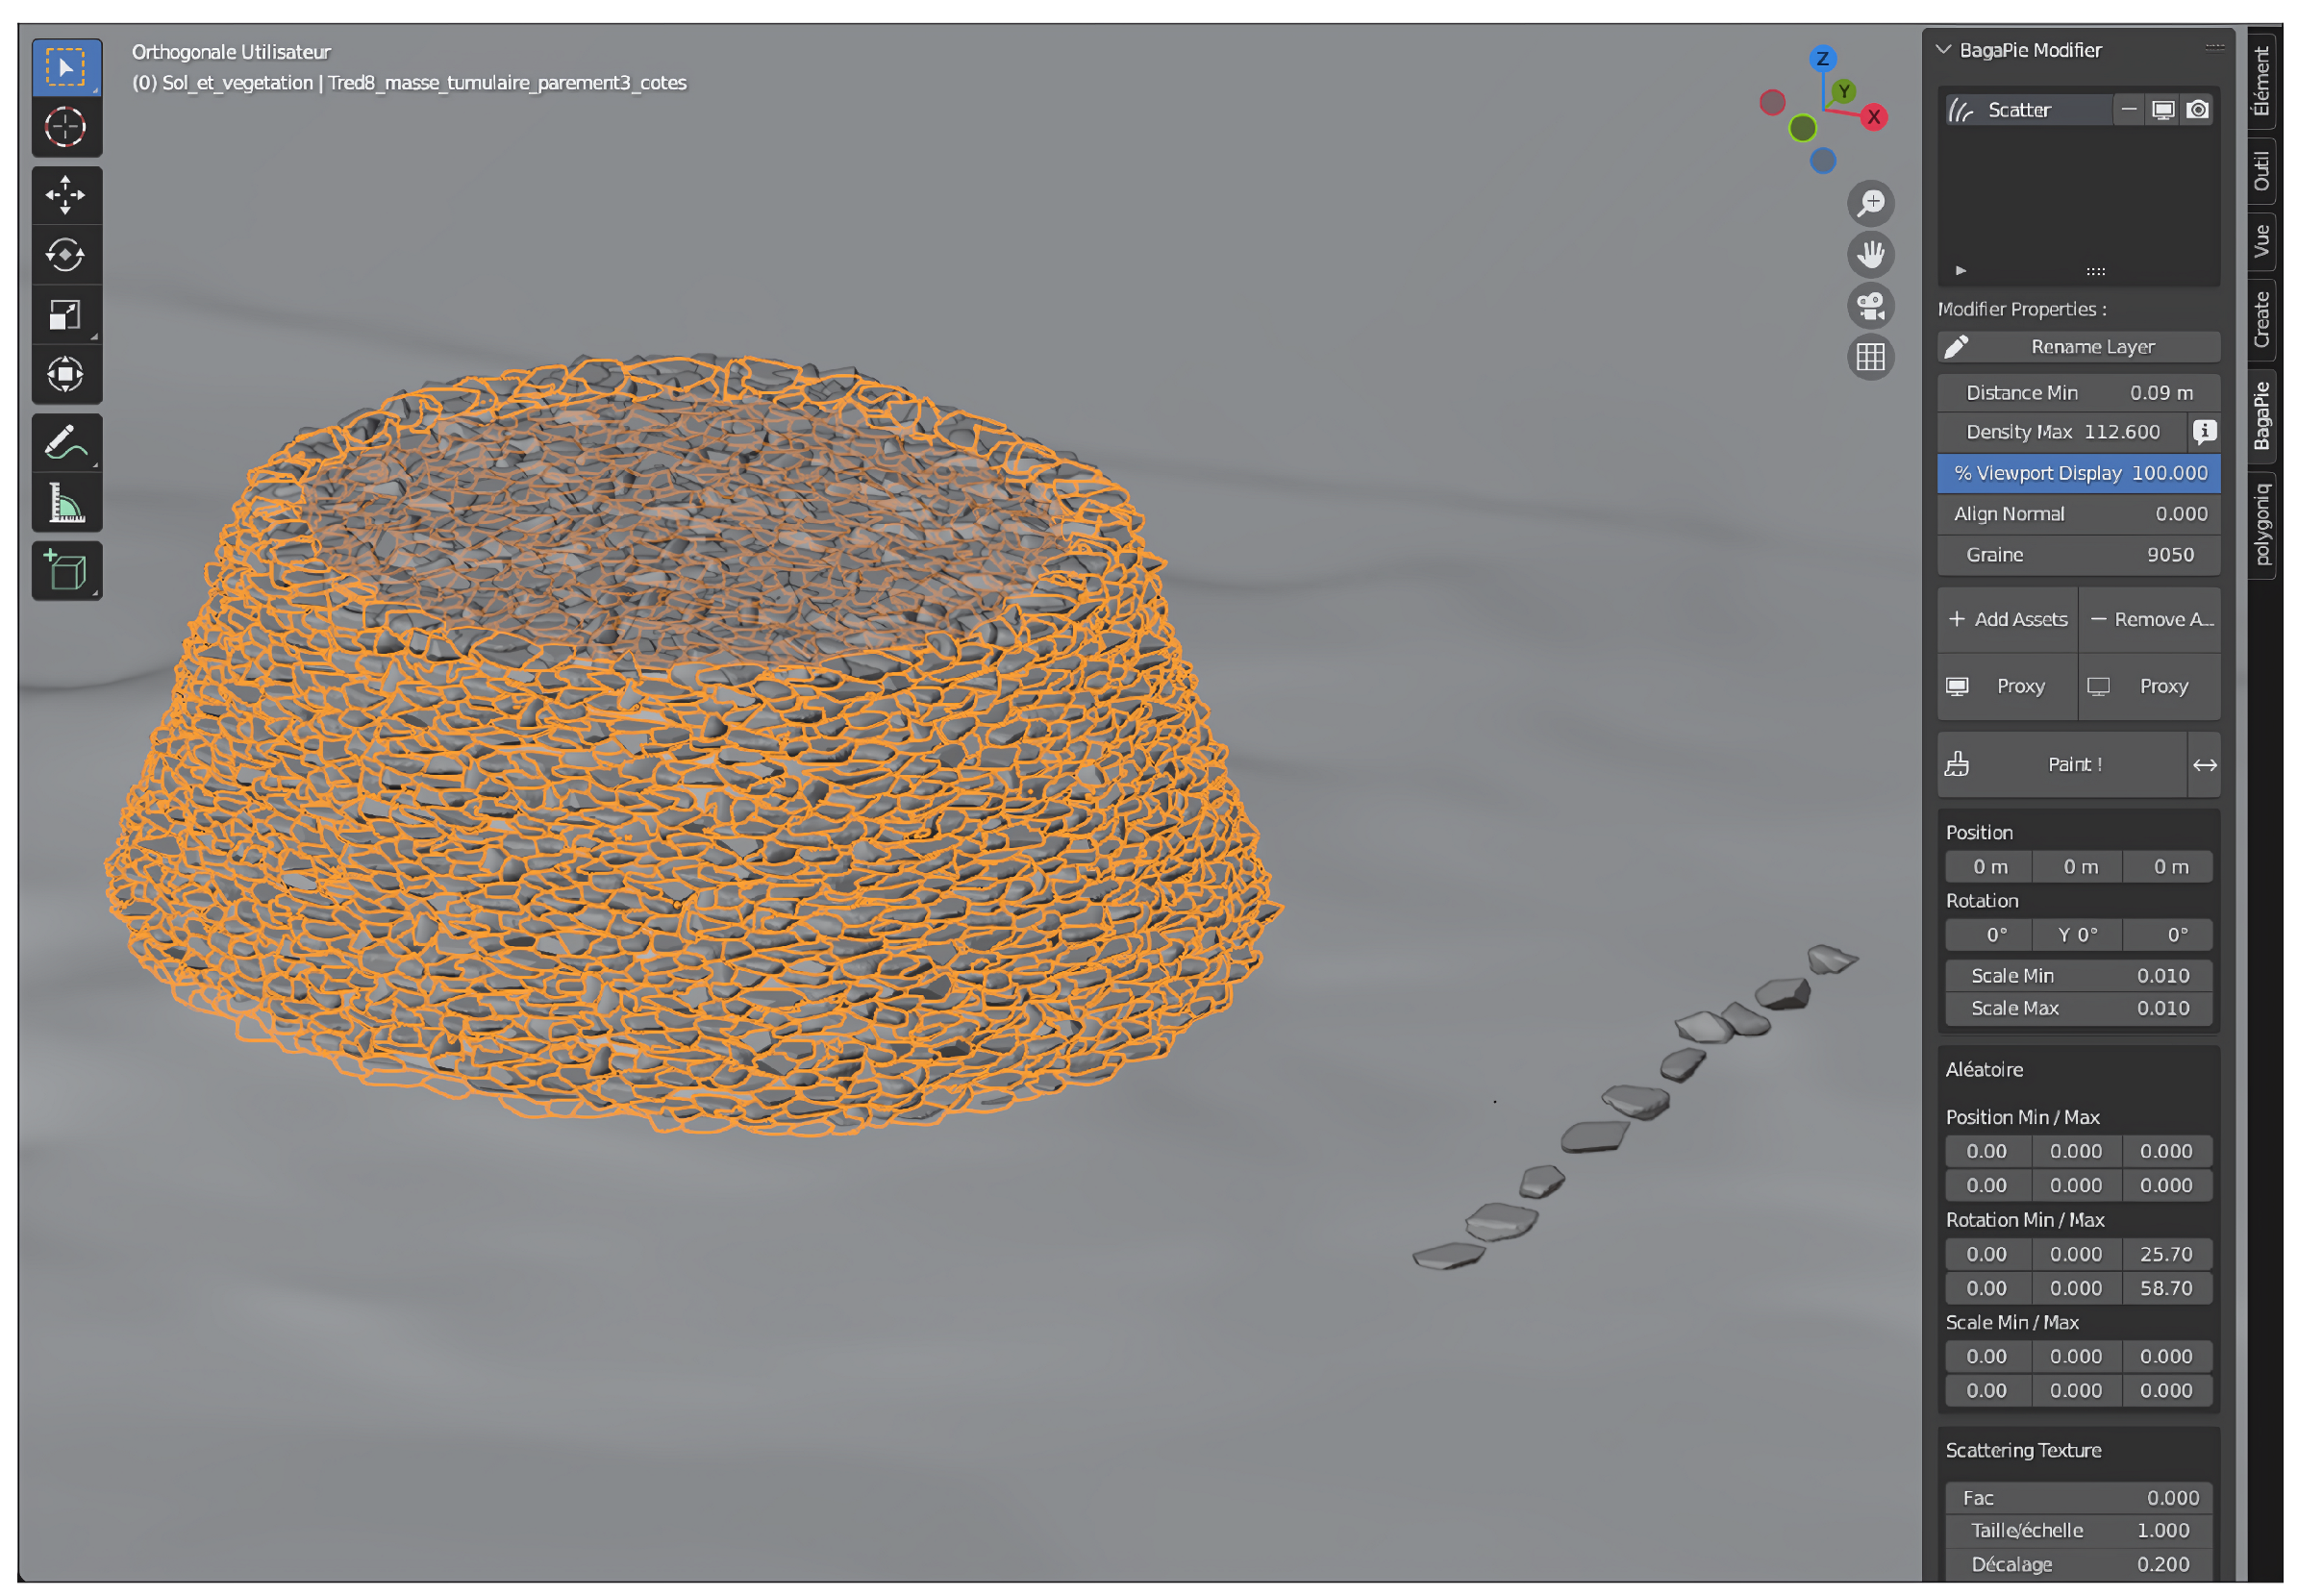Select the Cursor tool in toolbar
2298x1596 pixels.
click(x=66, y=127)
